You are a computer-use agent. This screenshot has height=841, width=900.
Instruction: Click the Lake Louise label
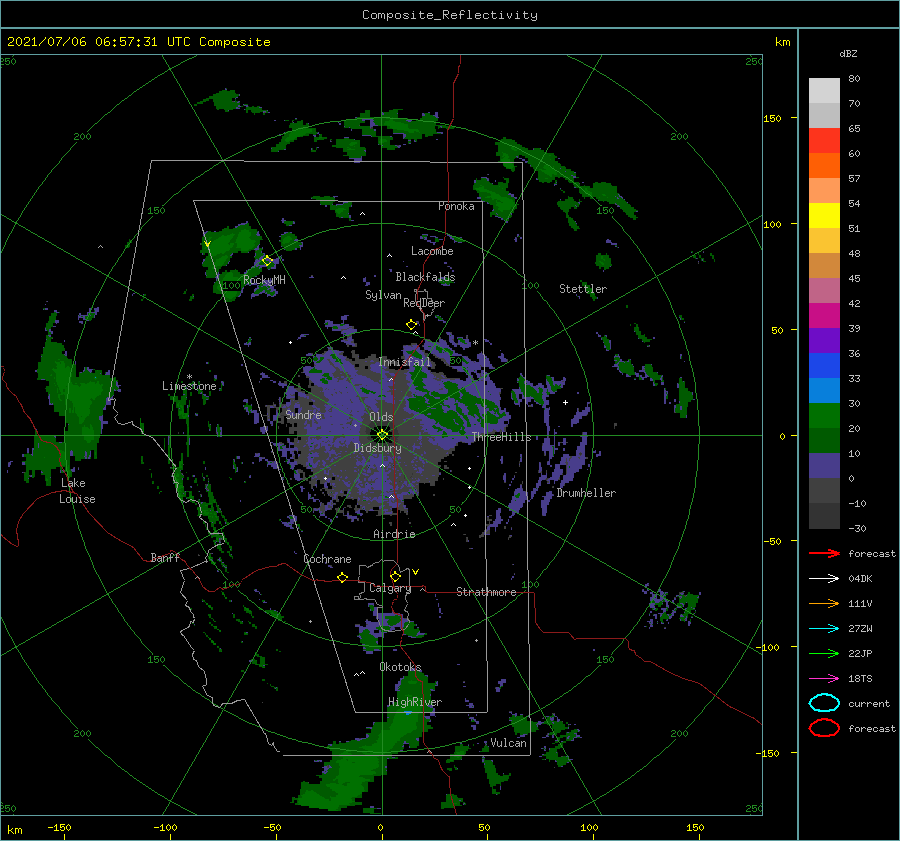(x=77, y=491)
